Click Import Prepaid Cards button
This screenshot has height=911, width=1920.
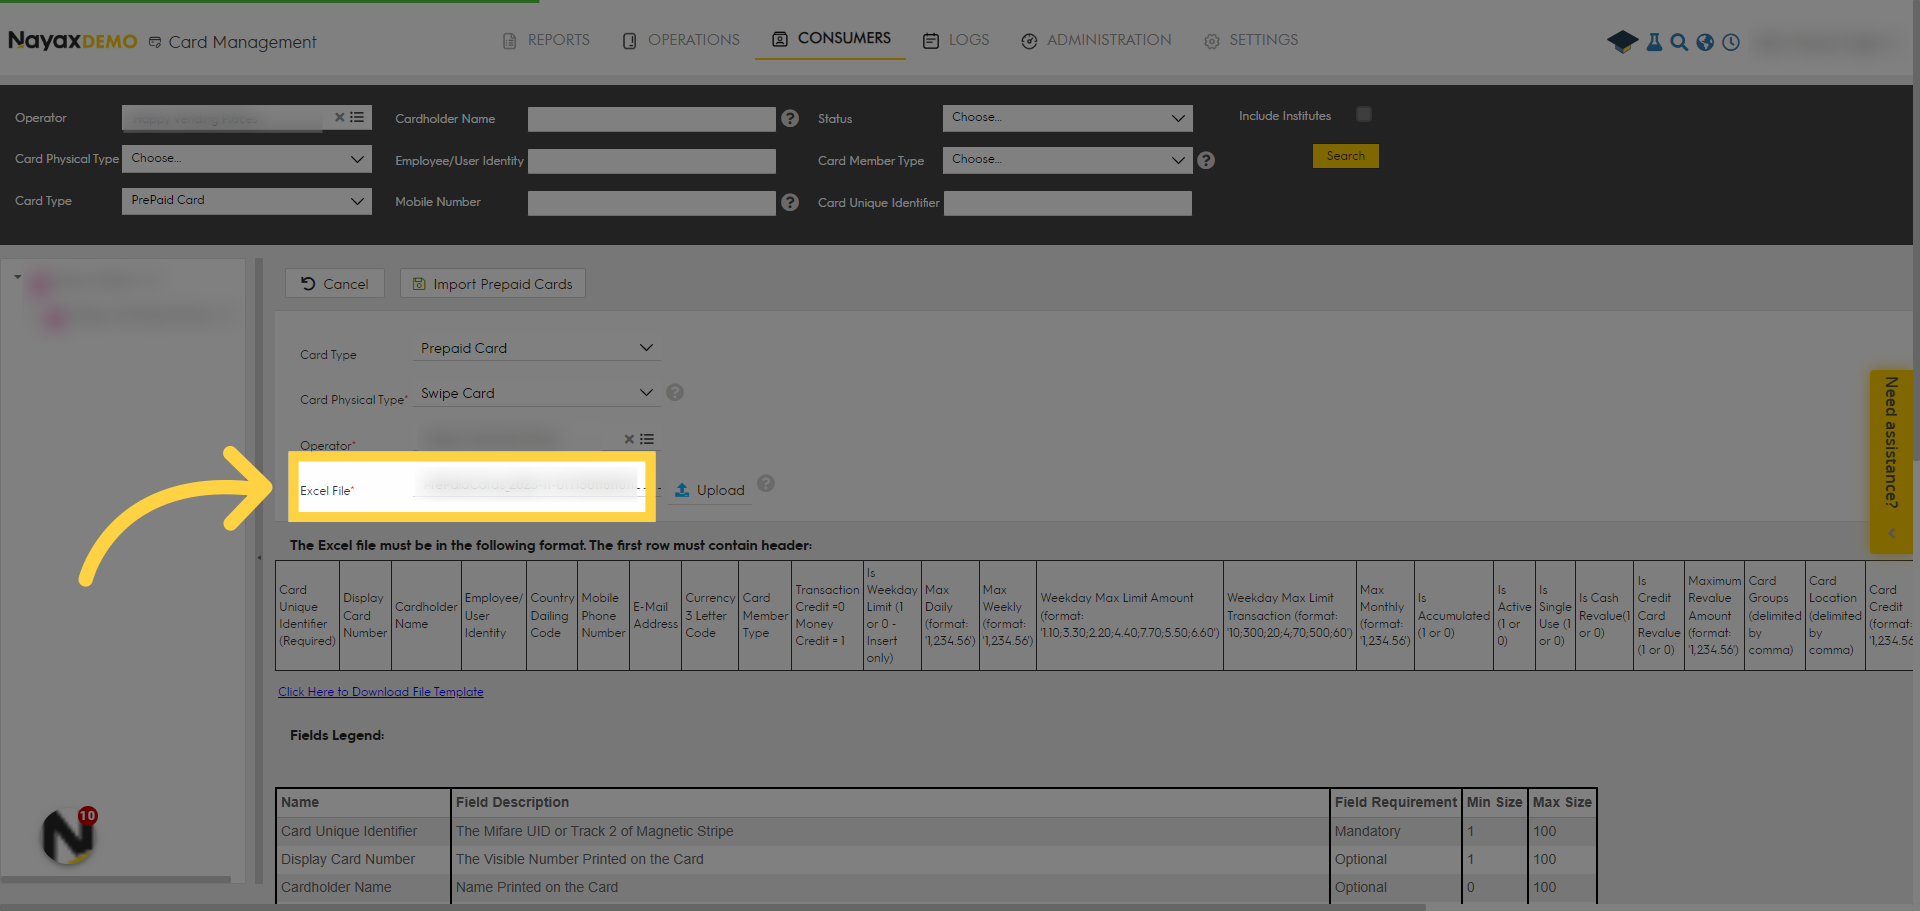pyautogui.click(x=493, y=283)
